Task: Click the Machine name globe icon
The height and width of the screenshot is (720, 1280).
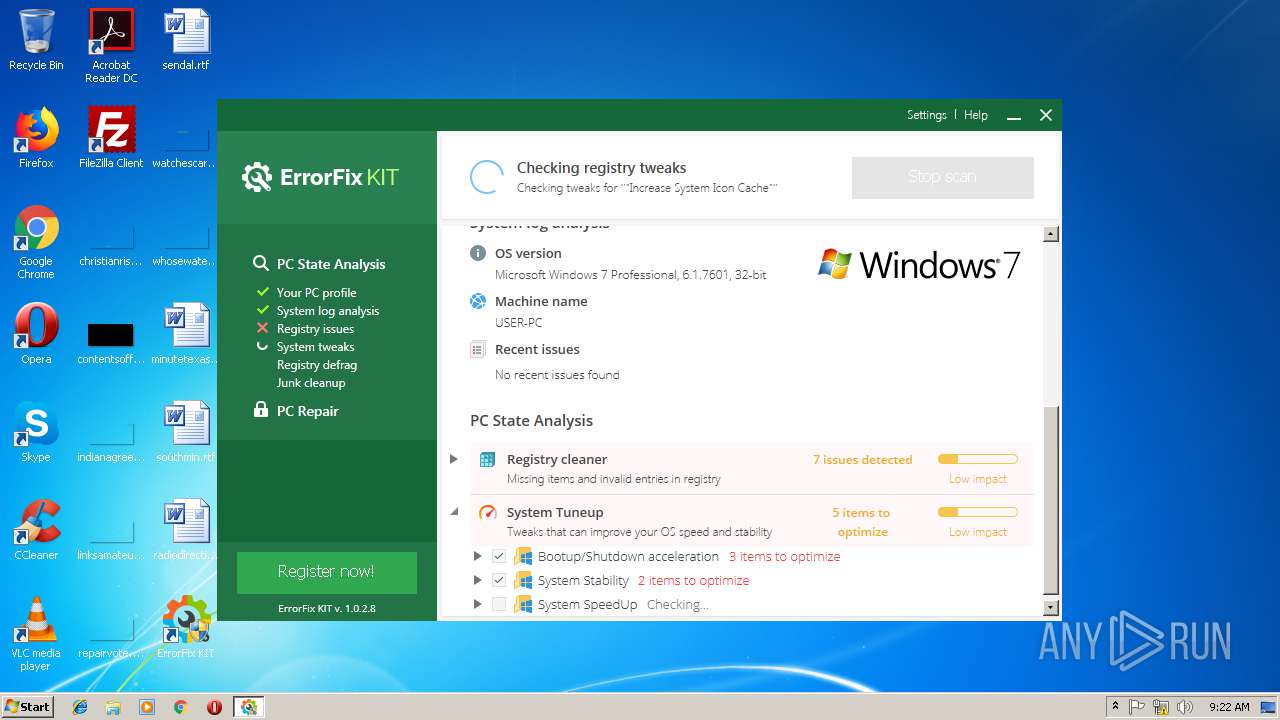Action: (x=478, y=301)
